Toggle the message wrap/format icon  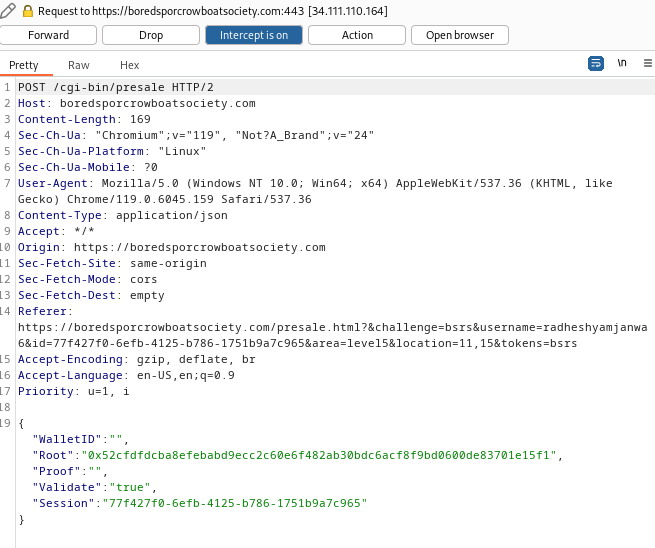[596, 63]
